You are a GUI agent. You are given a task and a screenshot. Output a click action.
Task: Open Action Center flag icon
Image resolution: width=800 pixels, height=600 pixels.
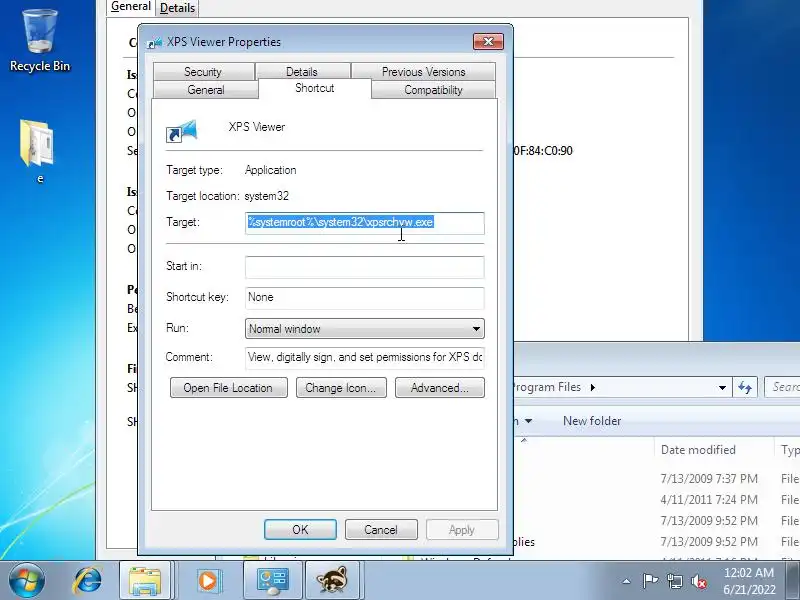tap(650, 581)
